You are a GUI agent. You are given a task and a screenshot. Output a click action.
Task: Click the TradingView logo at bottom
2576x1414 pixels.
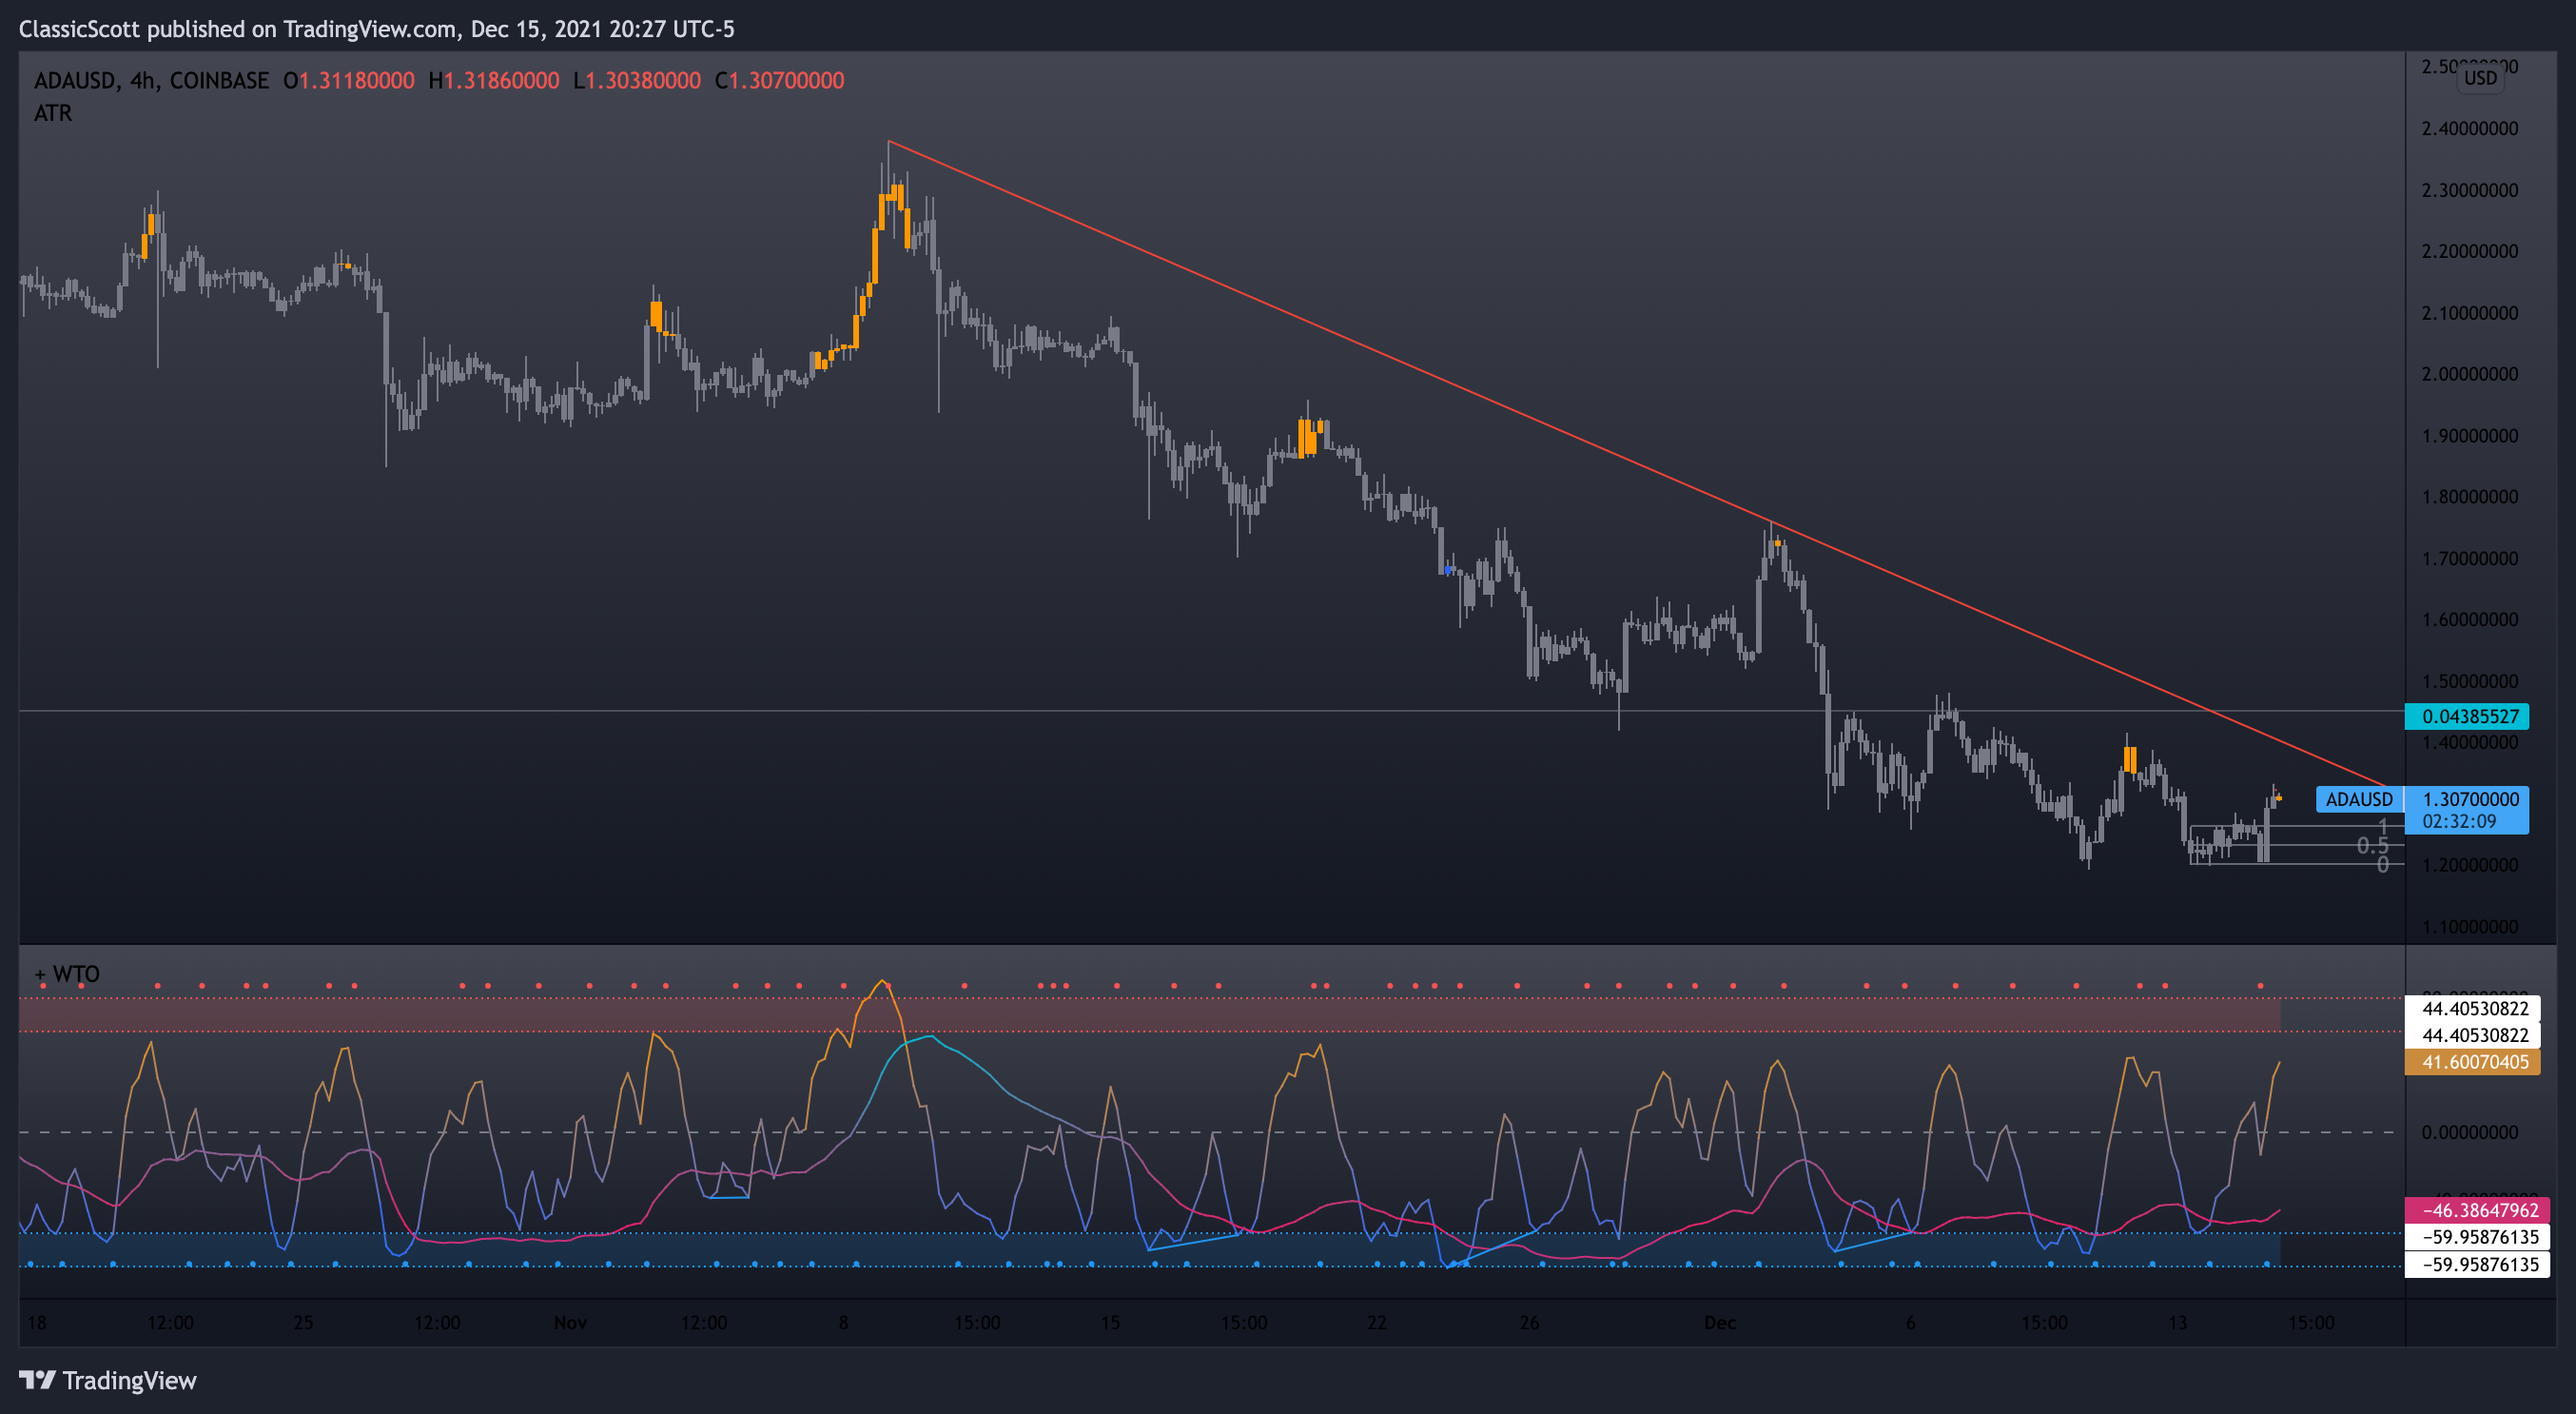[108, 1380]
